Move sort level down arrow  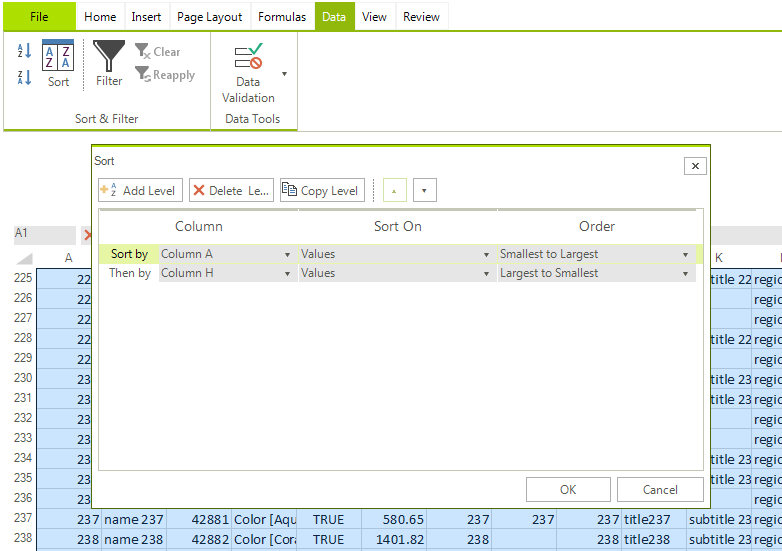tap(424, 190)
